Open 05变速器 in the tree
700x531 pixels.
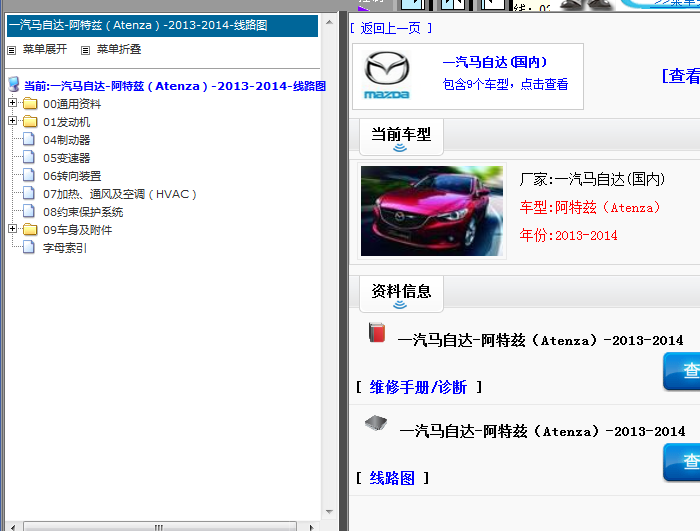(x=67, y=158)
